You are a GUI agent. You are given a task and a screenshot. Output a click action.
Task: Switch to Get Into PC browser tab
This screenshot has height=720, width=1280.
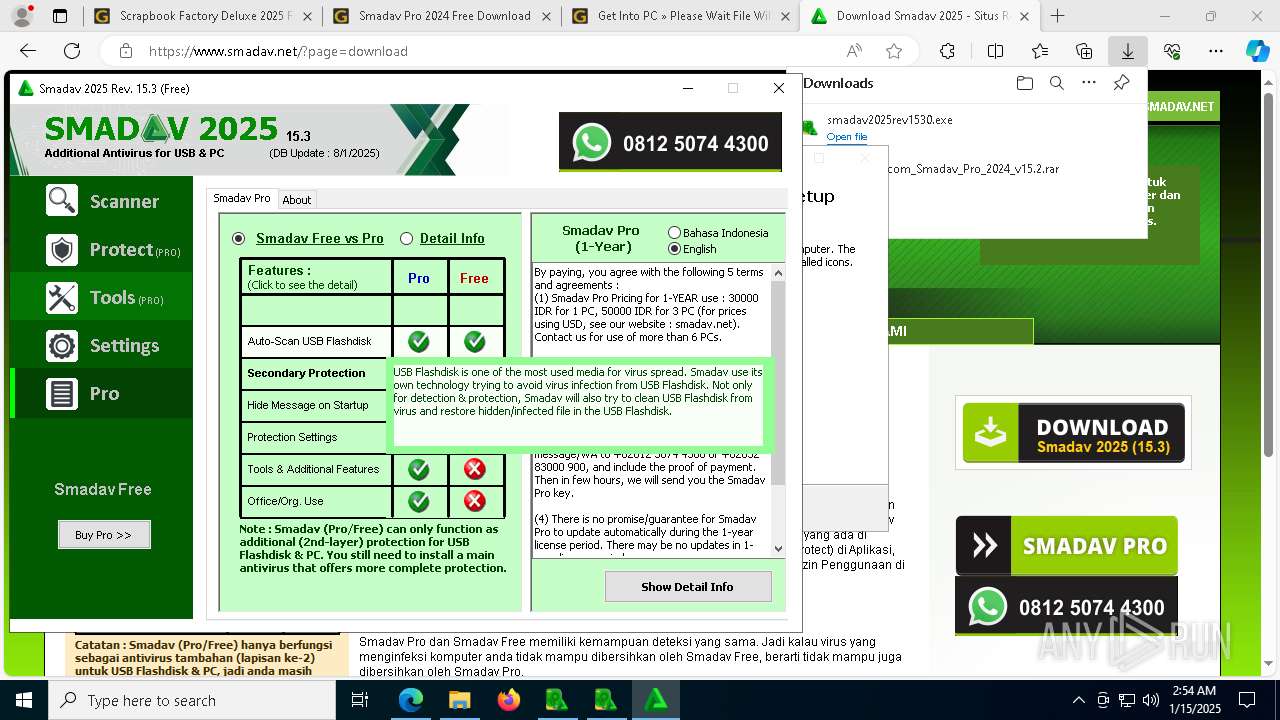(x=680, y=16)
